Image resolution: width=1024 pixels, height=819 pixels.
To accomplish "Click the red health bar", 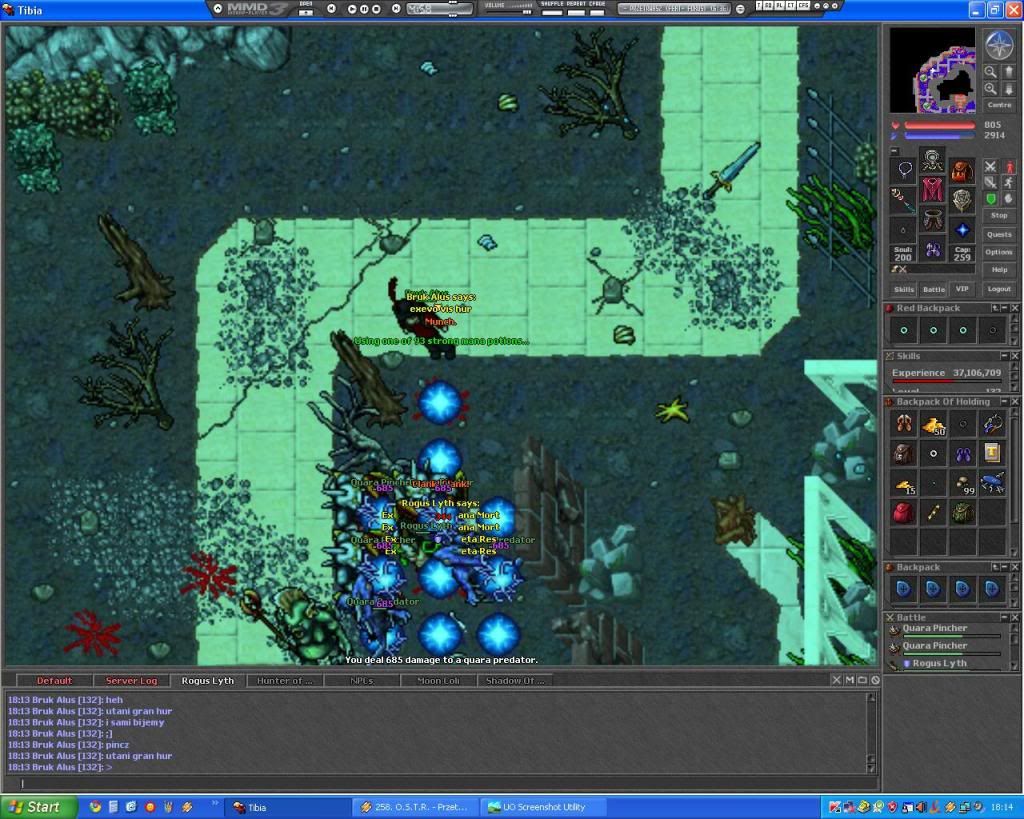I will 940,125.
